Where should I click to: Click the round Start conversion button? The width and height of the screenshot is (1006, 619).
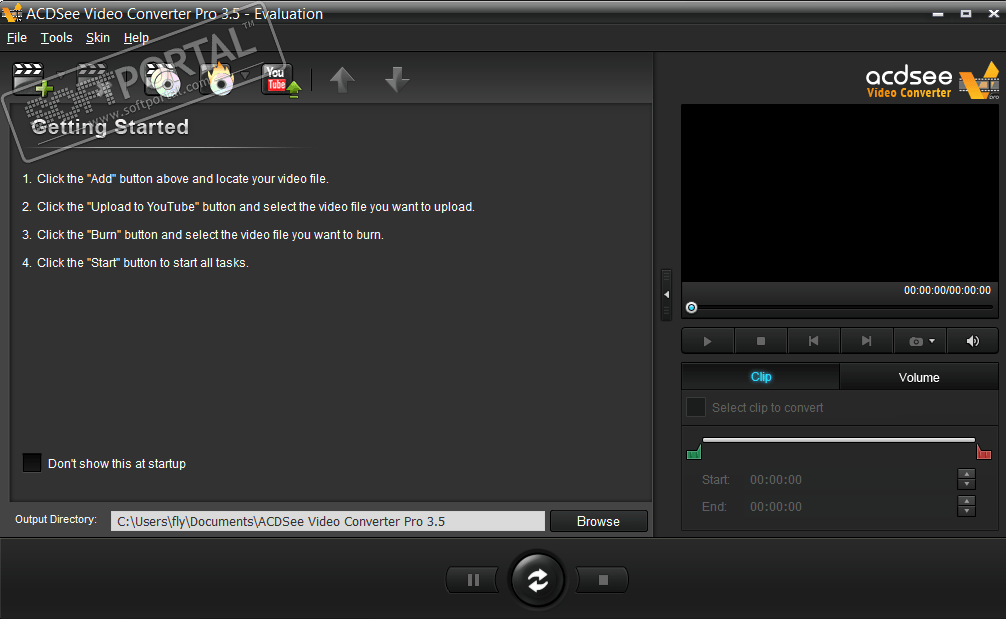538,580
